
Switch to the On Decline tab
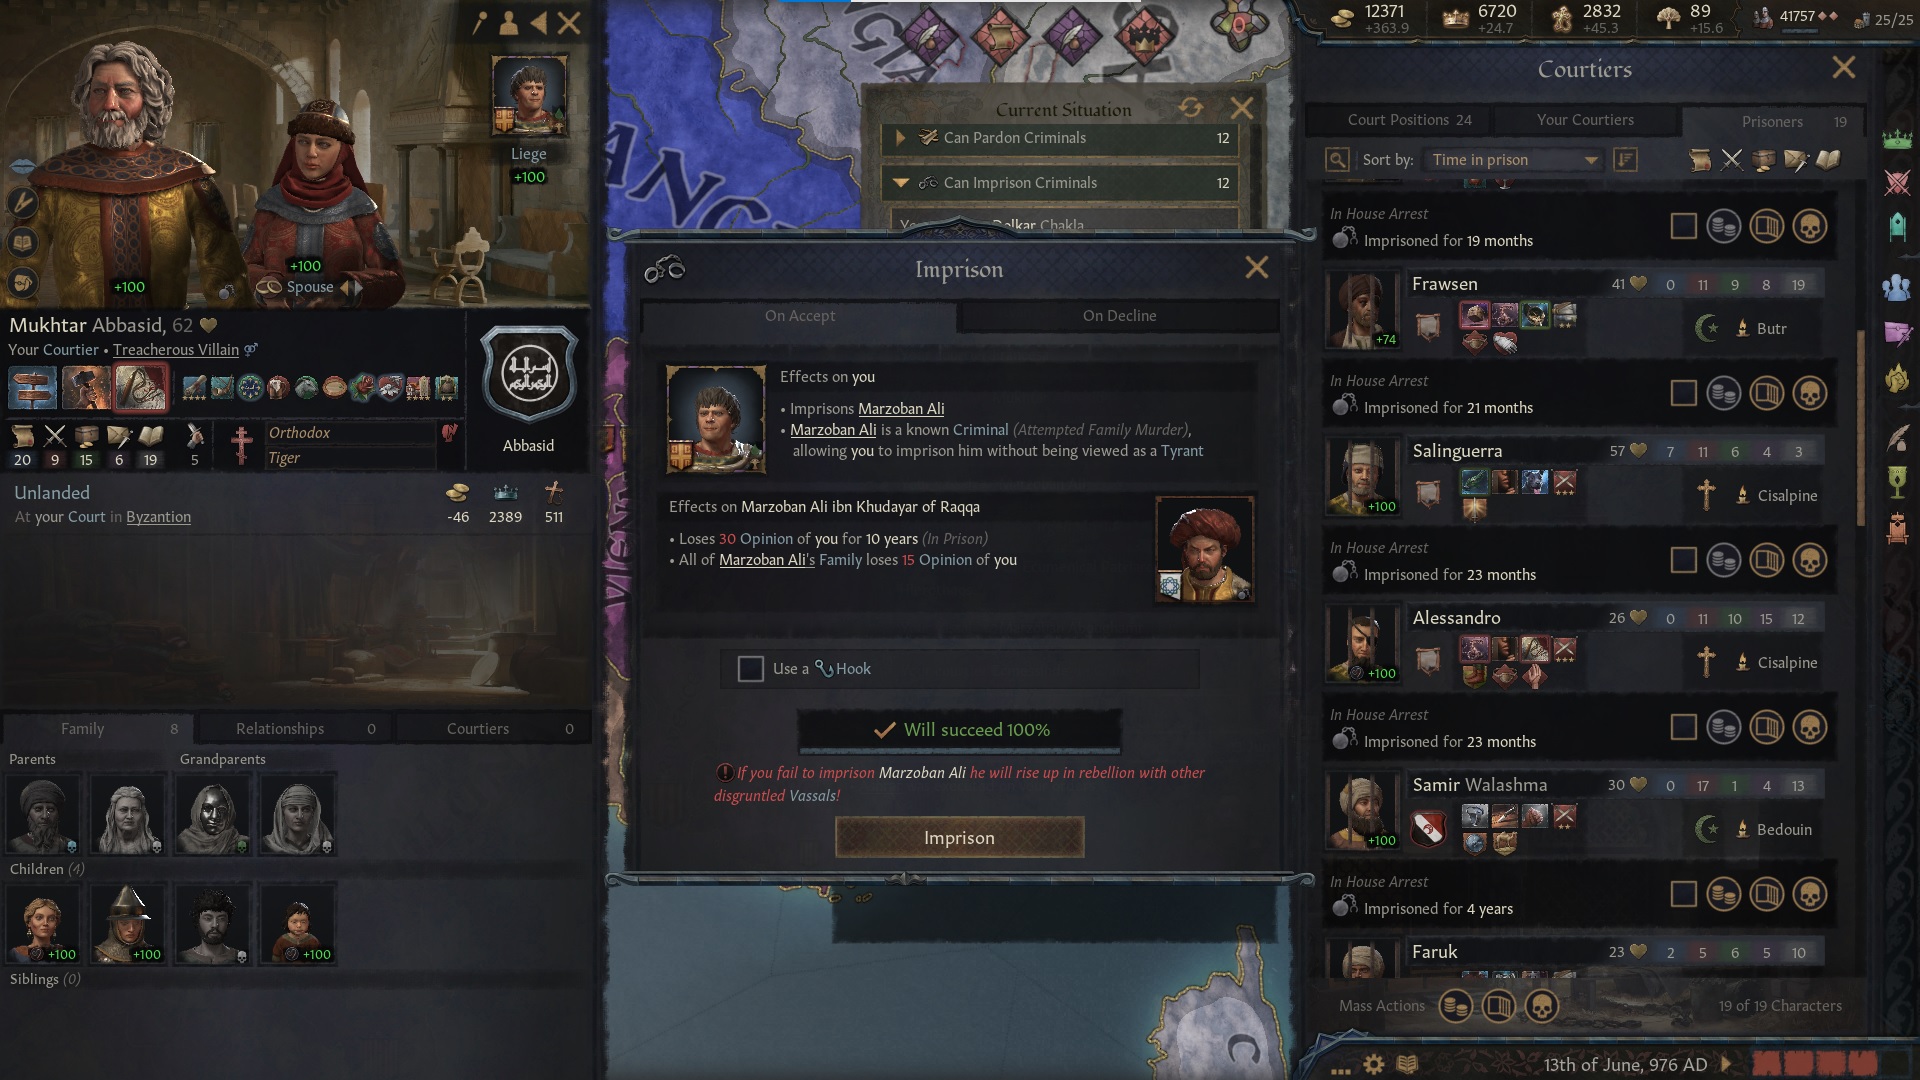1119,316
